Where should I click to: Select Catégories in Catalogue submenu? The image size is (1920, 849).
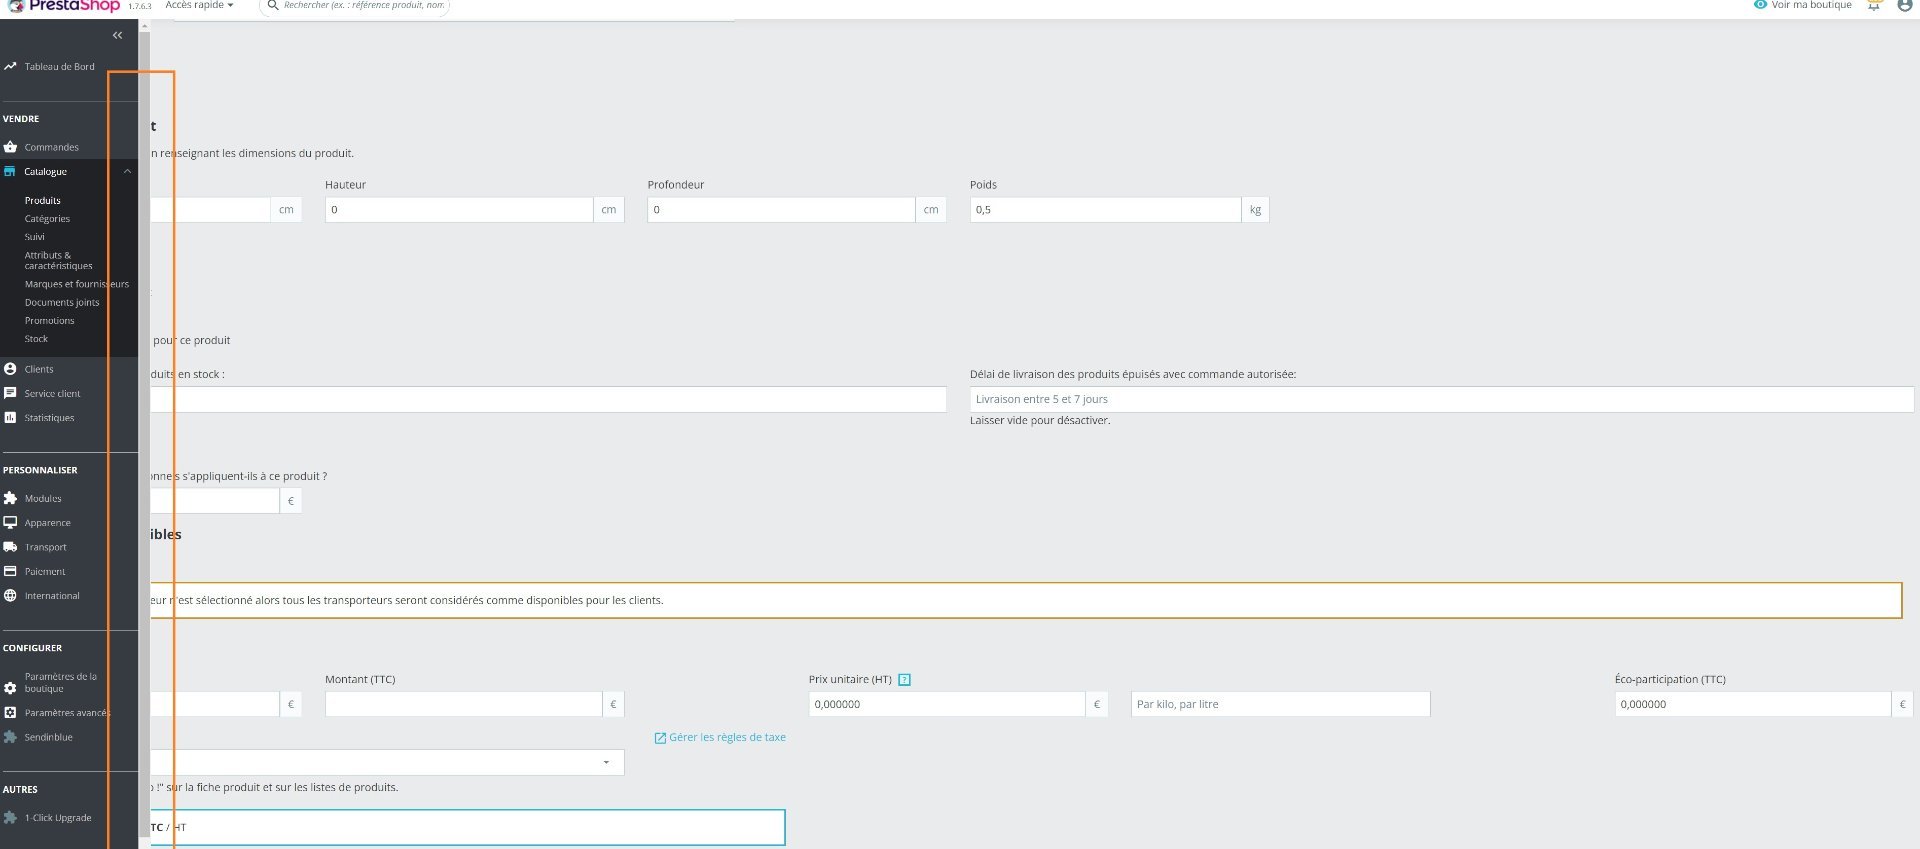pyautogui.click(x=47, y=219)
